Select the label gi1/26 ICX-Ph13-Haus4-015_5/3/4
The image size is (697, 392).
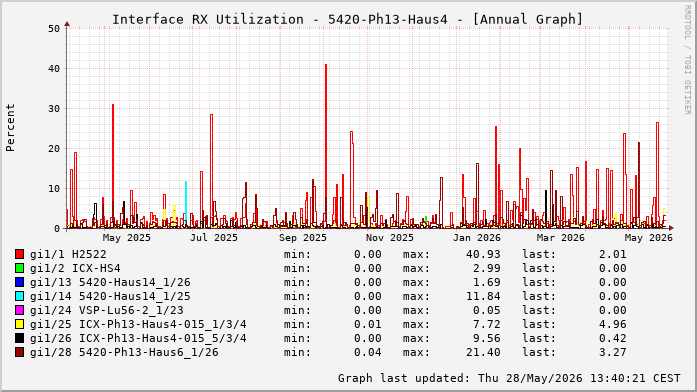pyautogui.click(x=138, y=338)
